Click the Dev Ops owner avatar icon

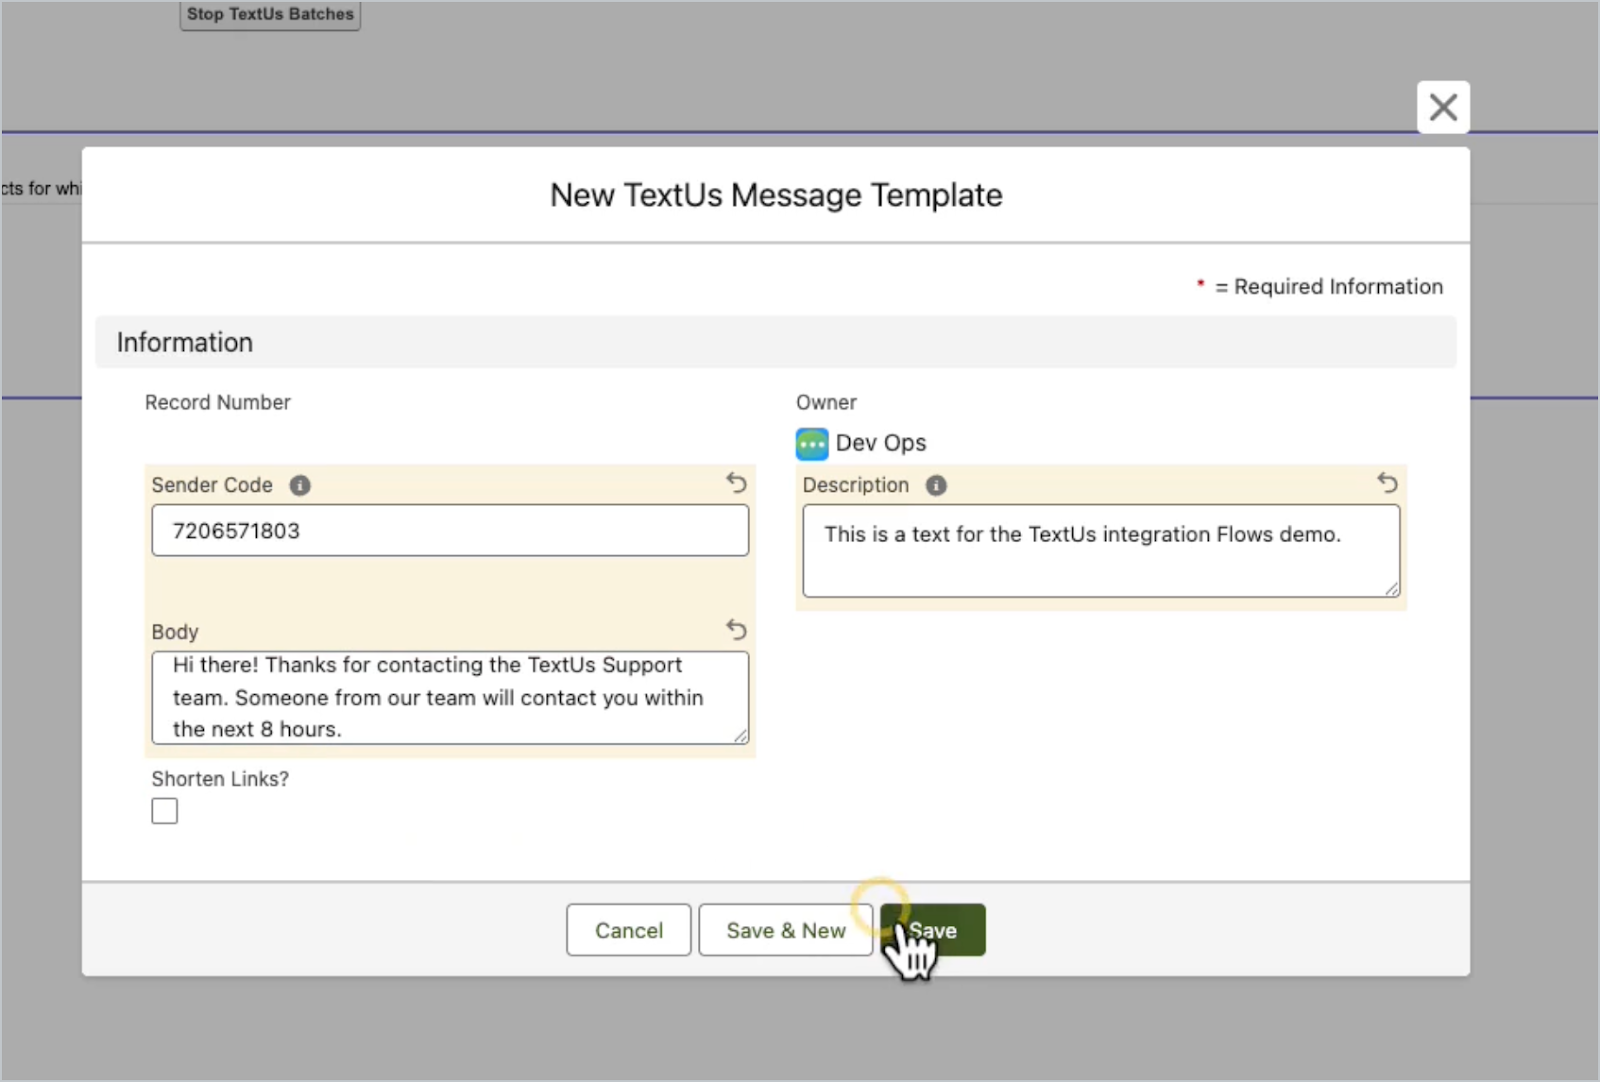click(x=812, y=443)
